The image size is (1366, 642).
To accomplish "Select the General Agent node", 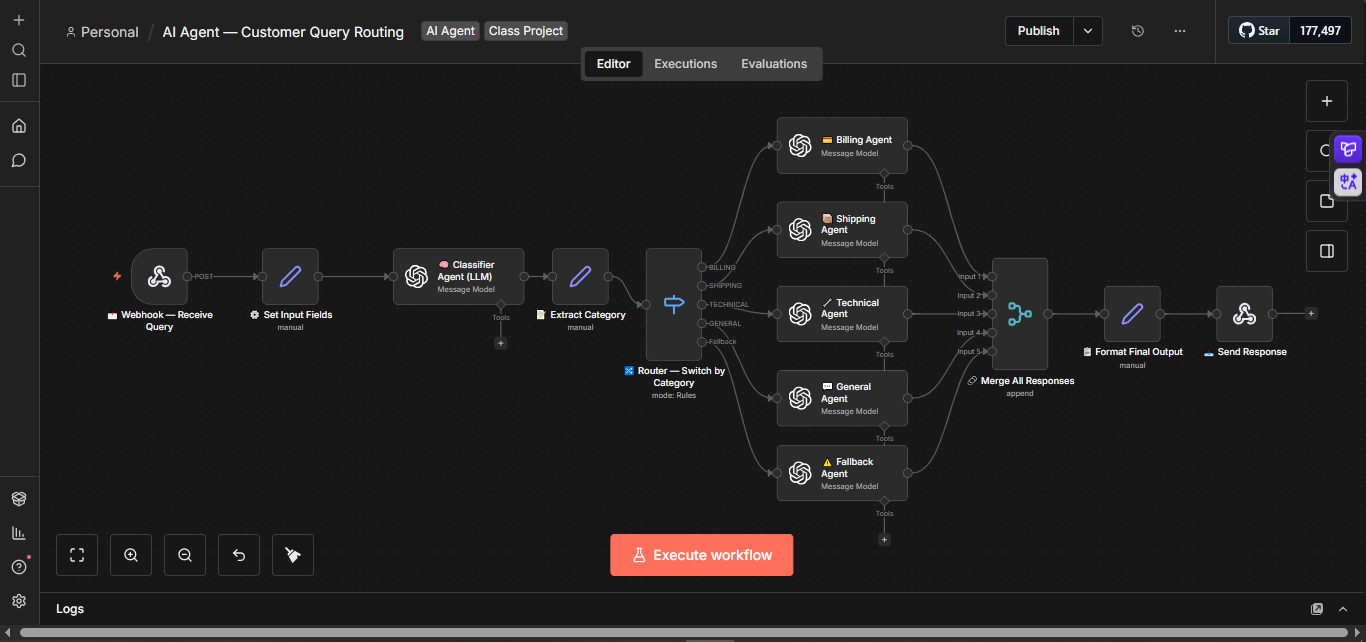I will pyautogui.click(x=842, y=398).
